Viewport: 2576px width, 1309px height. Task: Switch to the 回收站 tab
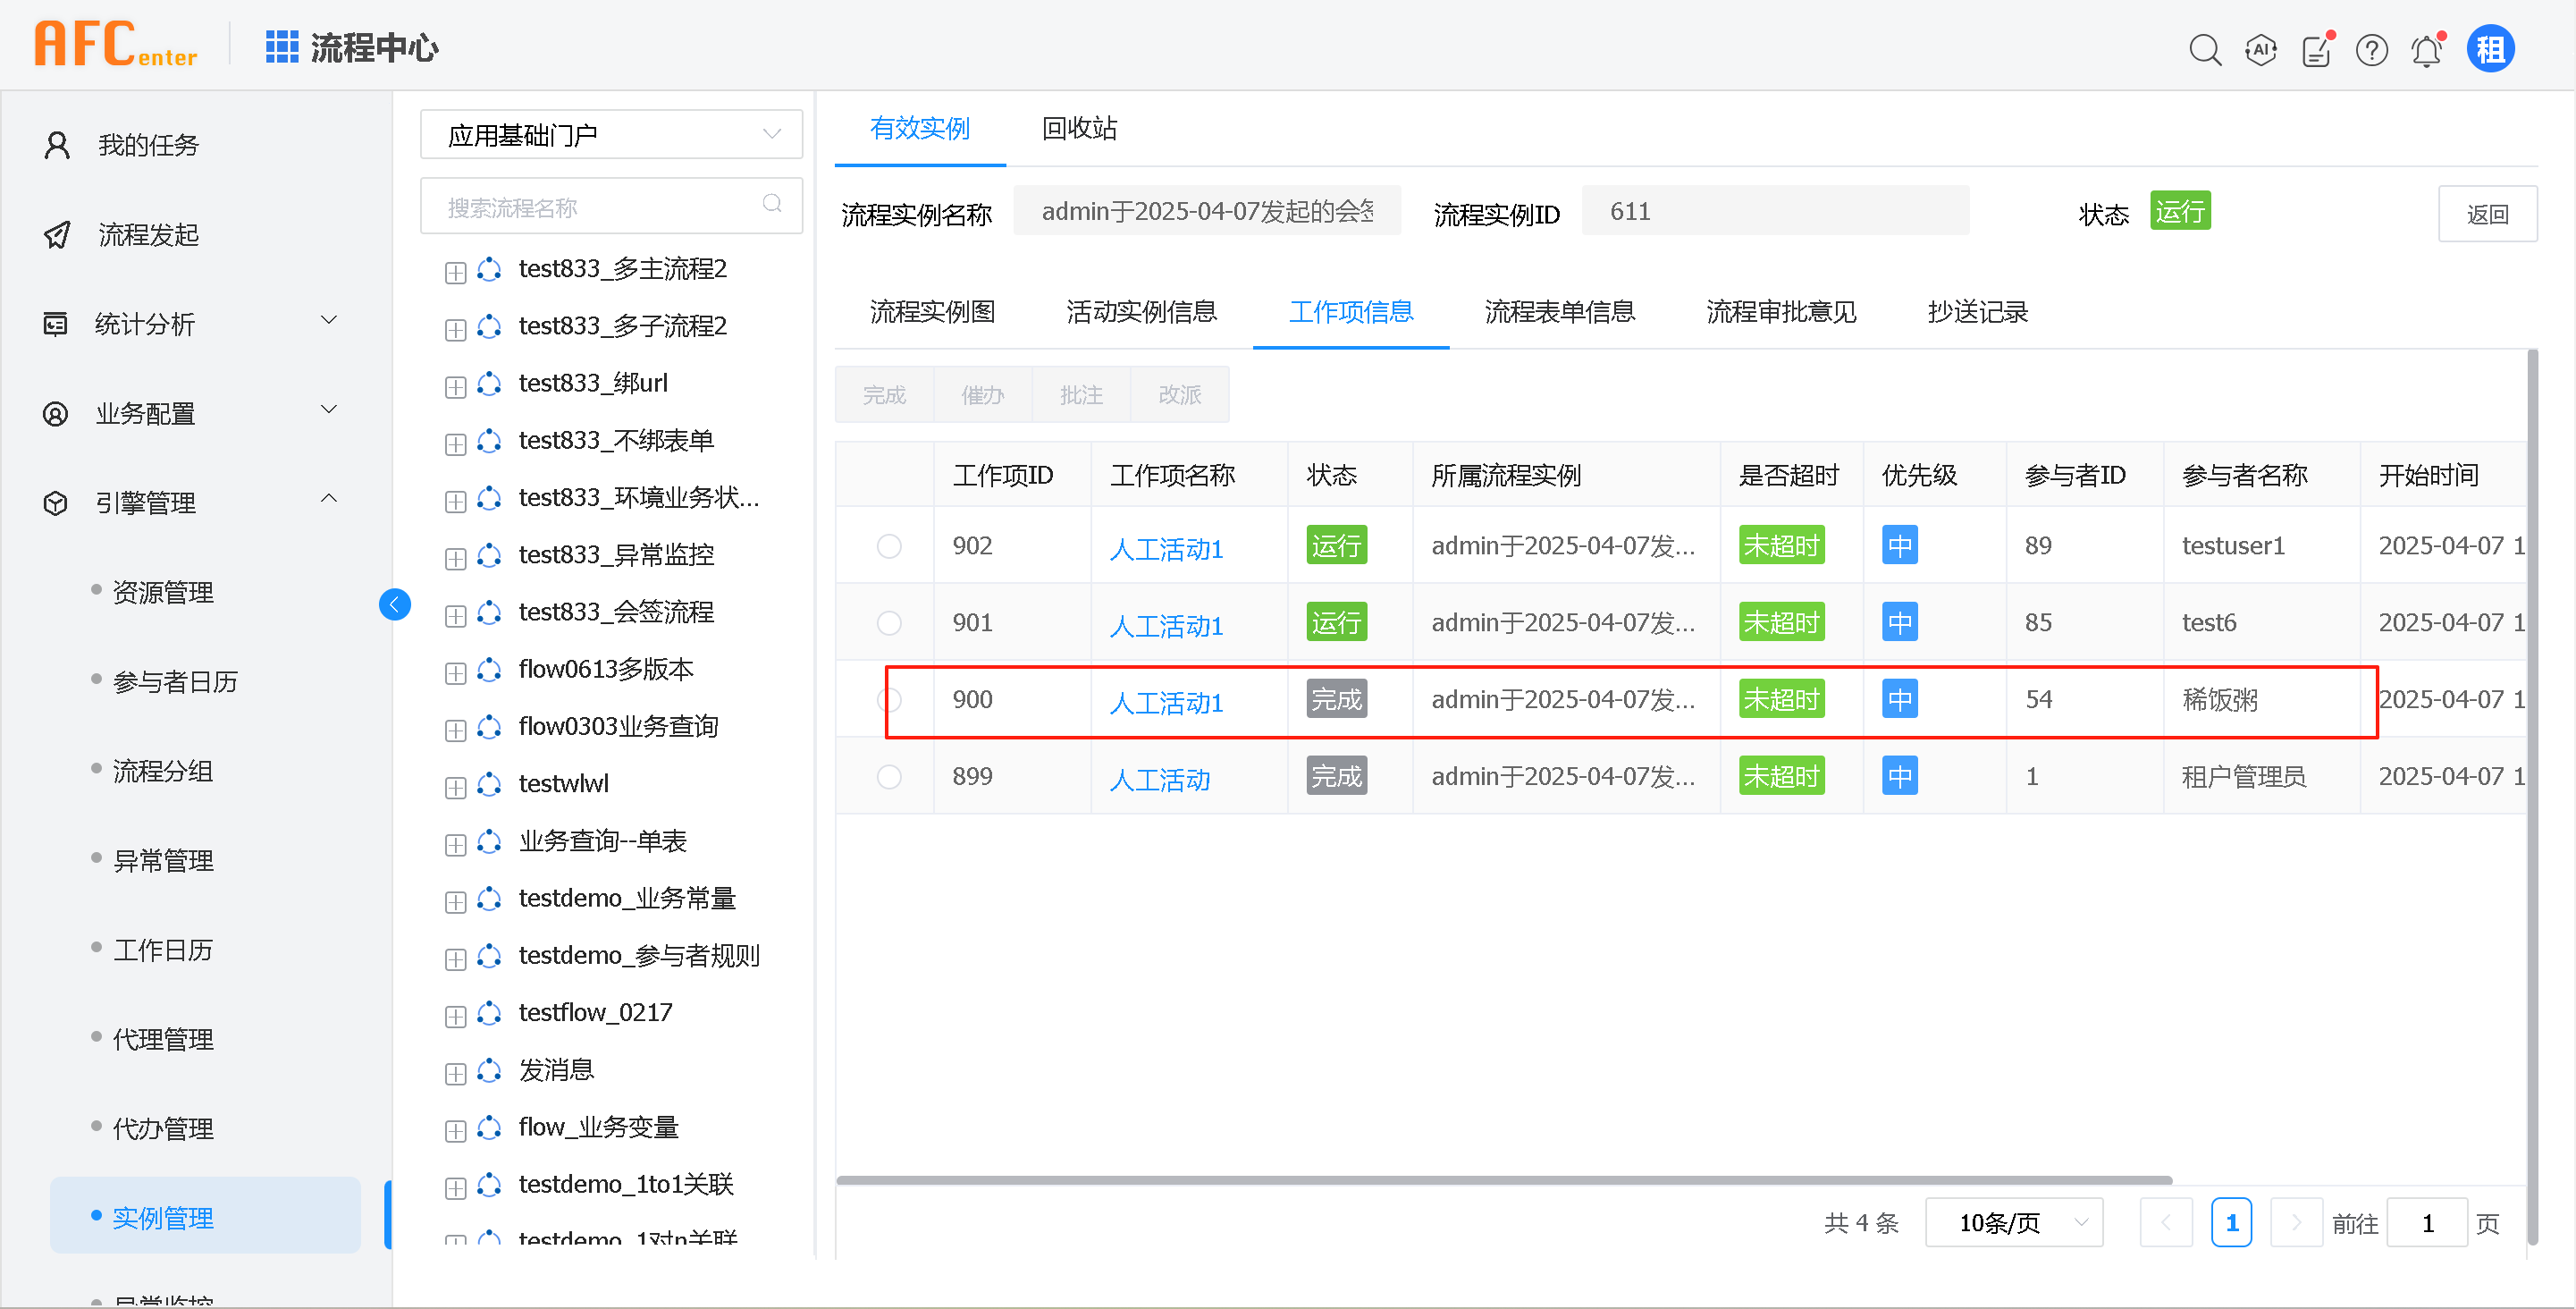click(x=1078, y=128)
